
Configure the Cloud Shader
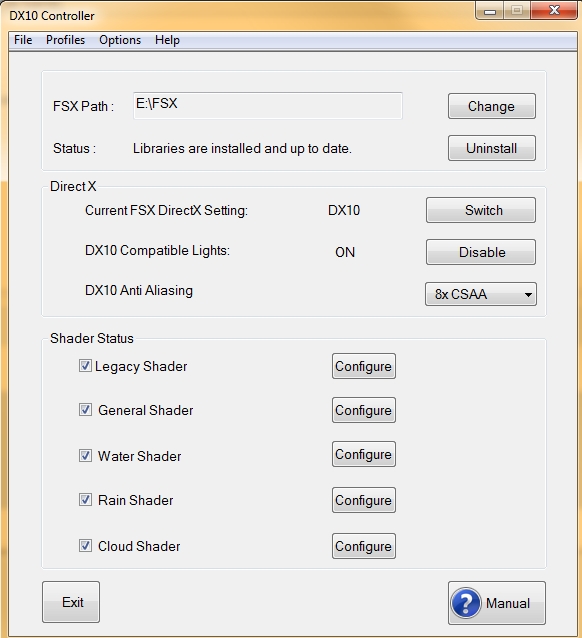point(363,546)
